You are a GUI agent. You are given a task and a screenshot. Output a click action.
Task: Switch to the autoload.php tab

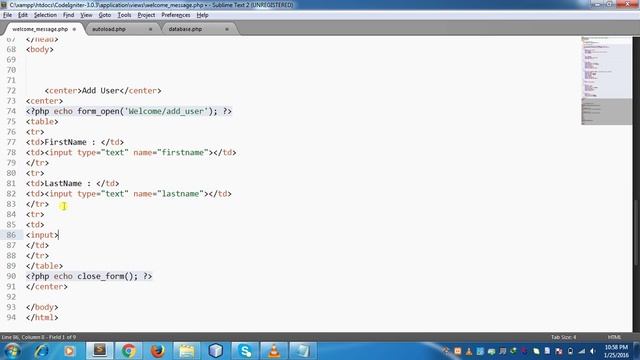(x=109, y=29)
